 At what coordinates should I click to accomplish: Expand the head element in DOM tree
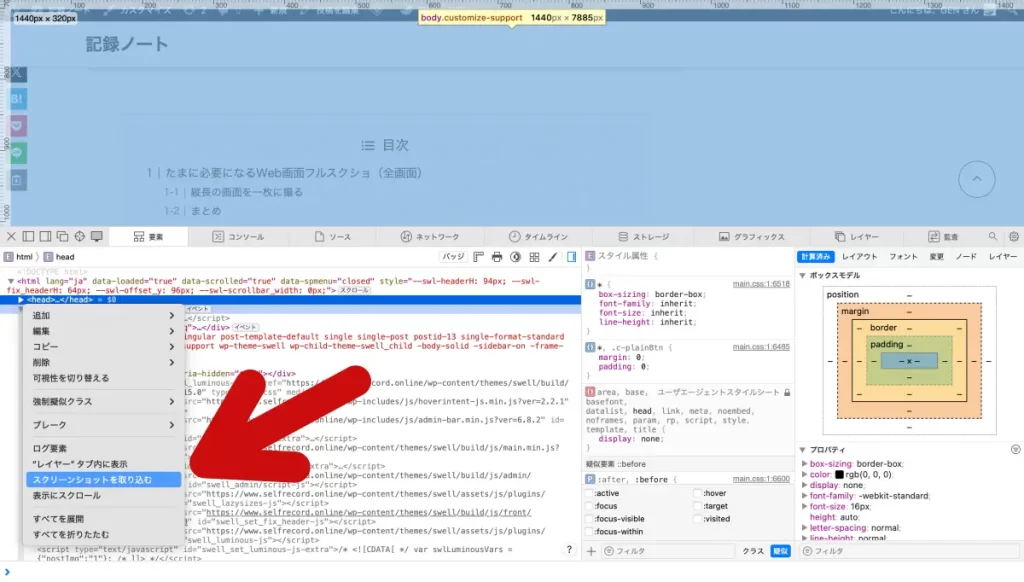pos(21,299)
